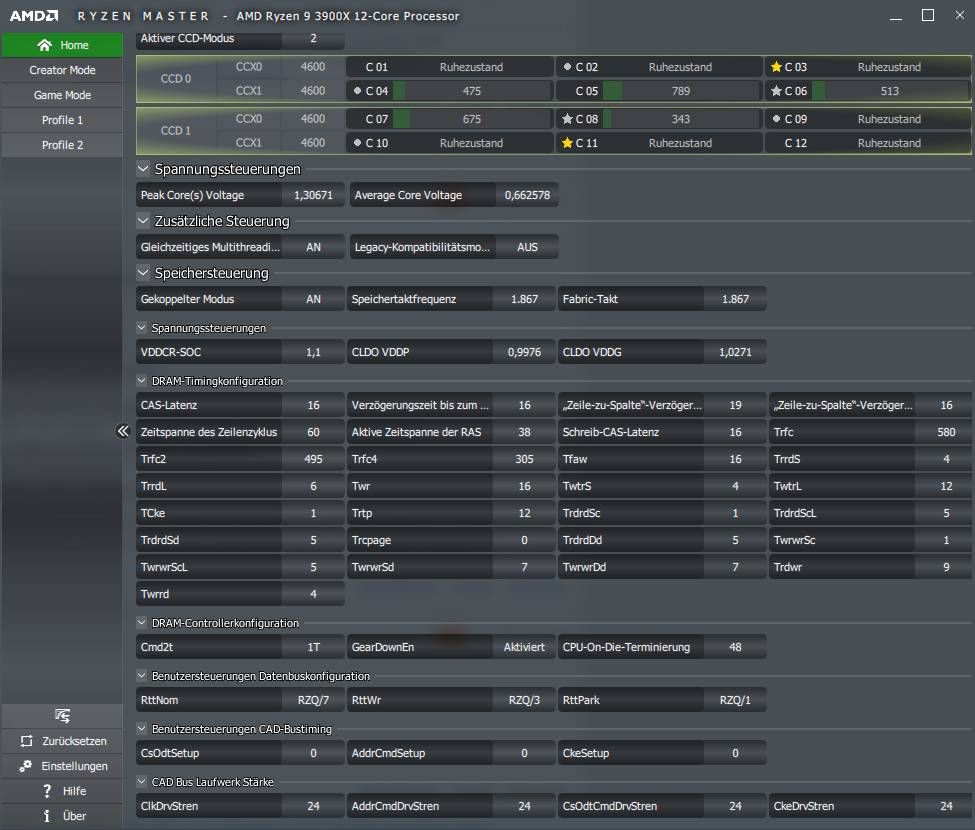Viewport: 975px width, 830px height.
Task: Click CPU-On-Die-Terminierung value 48
Action: coord(735,647)
